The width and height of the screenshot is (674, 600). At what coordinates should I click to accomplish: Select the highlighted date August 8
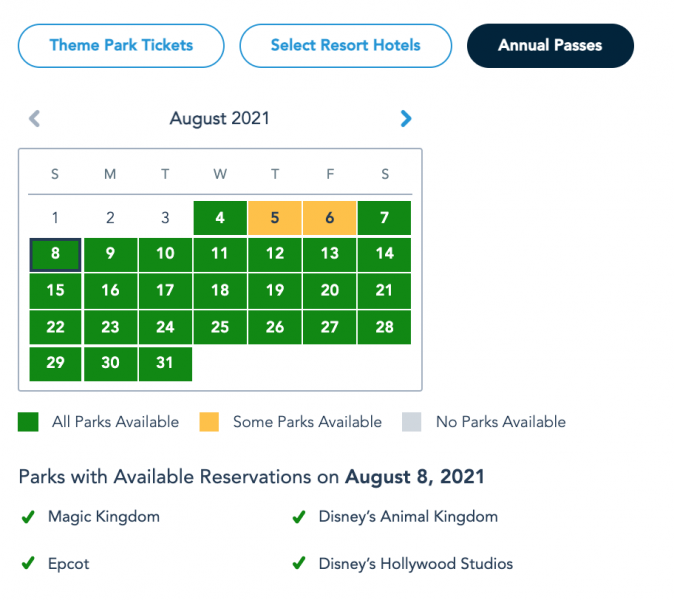coord(55,254)
